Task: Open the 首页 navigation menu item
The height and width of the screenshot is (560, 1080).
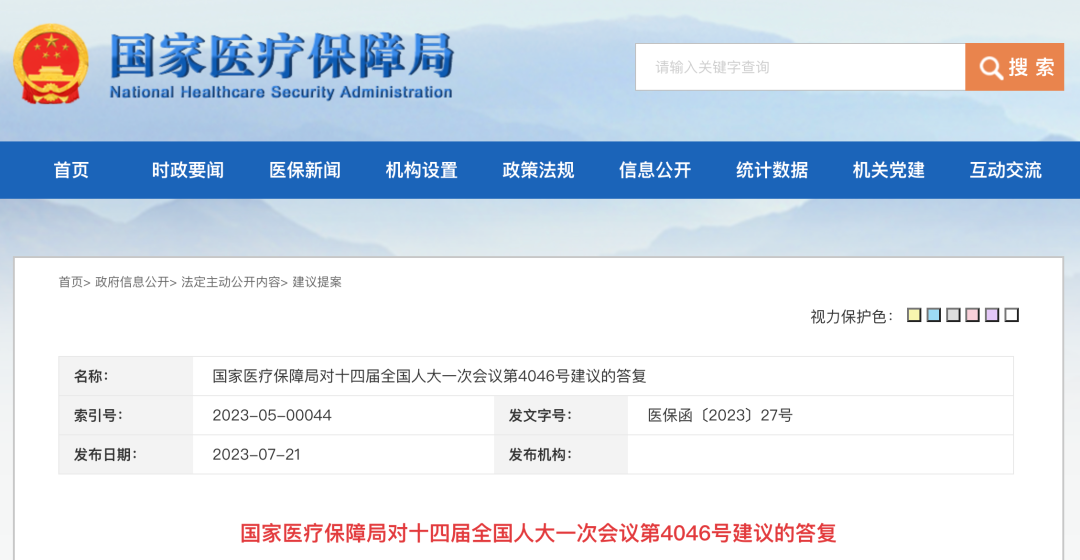Action: [x=71, y=170]
